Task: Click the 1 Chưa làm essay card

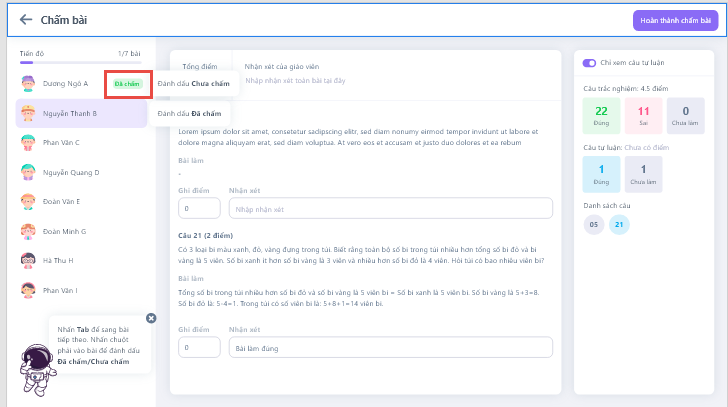Action: [x=644, y=174]
